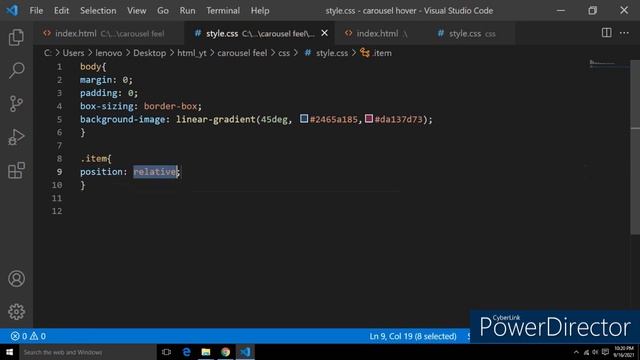Screen dimensions: 640x360
Task: Click the C: breadcrumb root segment
Action: click(x=48, y=53)
